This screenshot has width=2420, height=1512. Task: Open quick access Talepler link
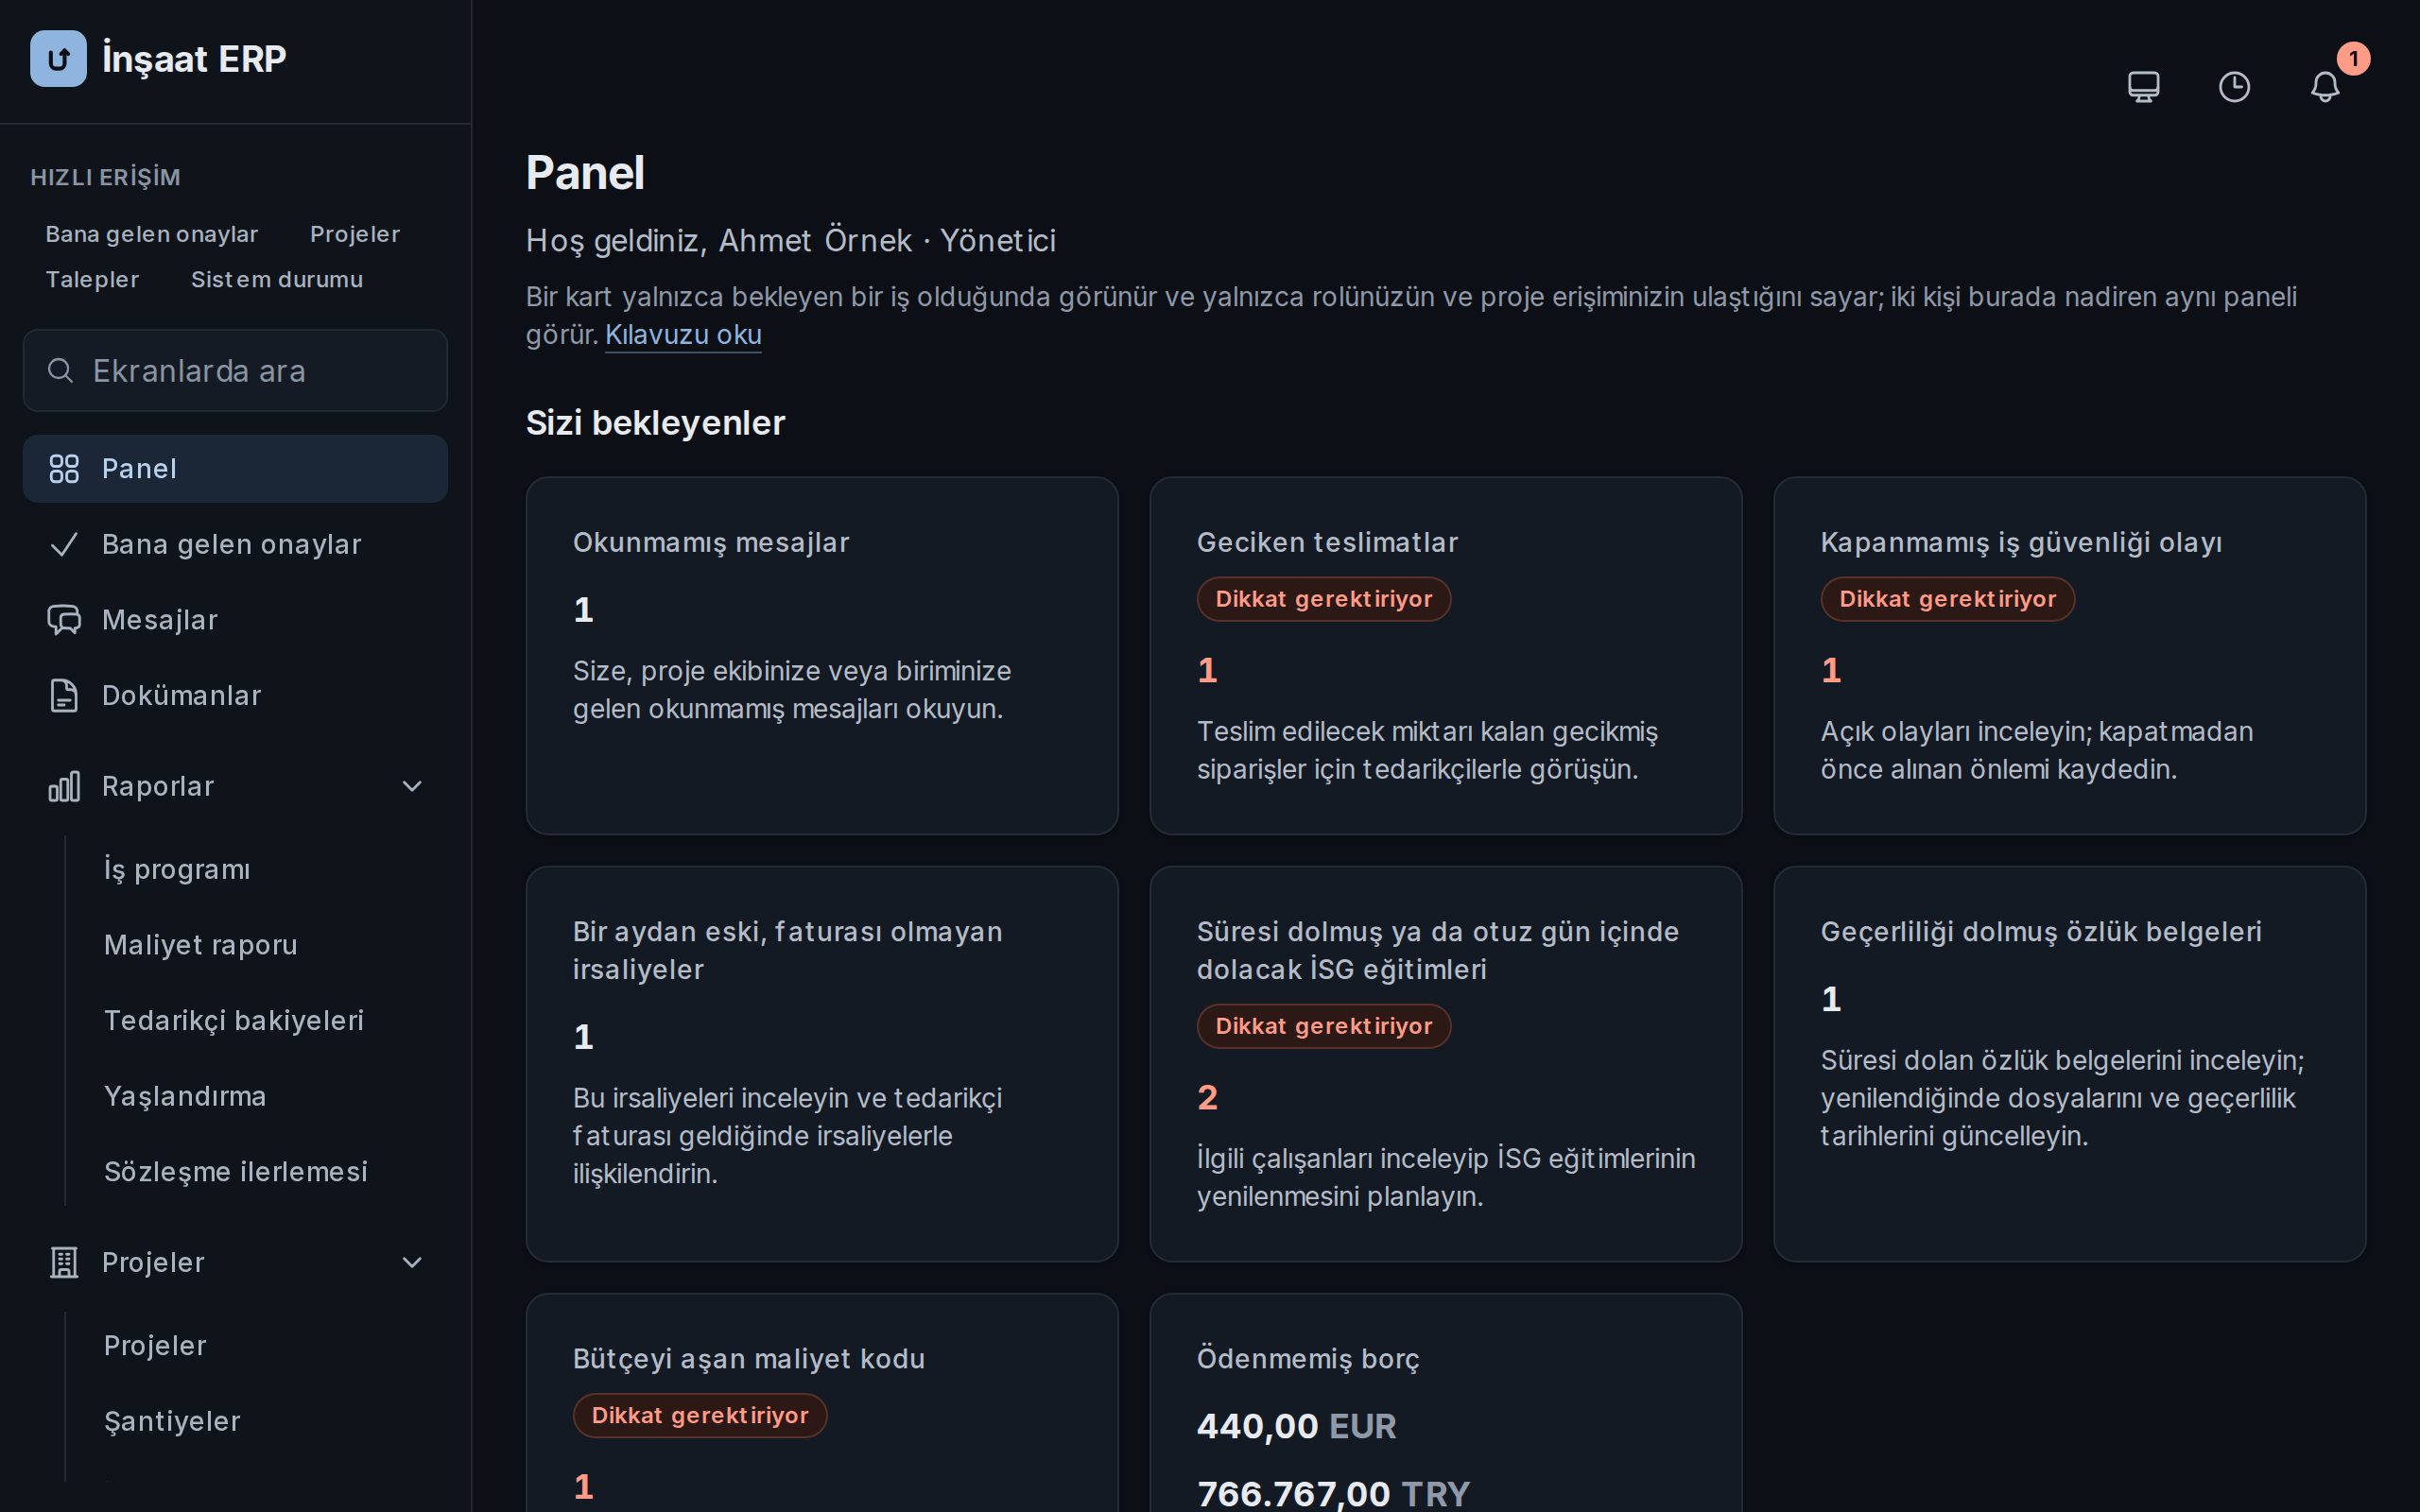(x=92, y=279)
